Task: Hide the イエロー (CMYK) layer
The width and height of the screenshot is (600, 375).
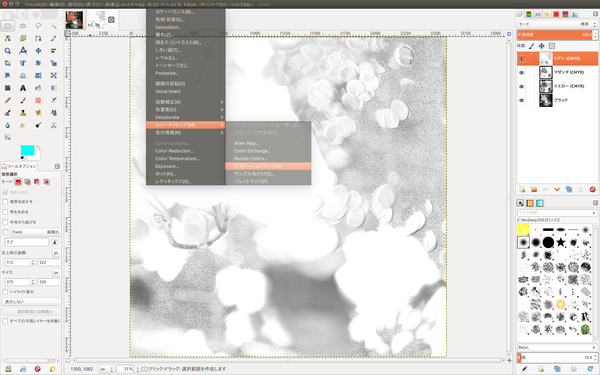Action: [522, 86]
